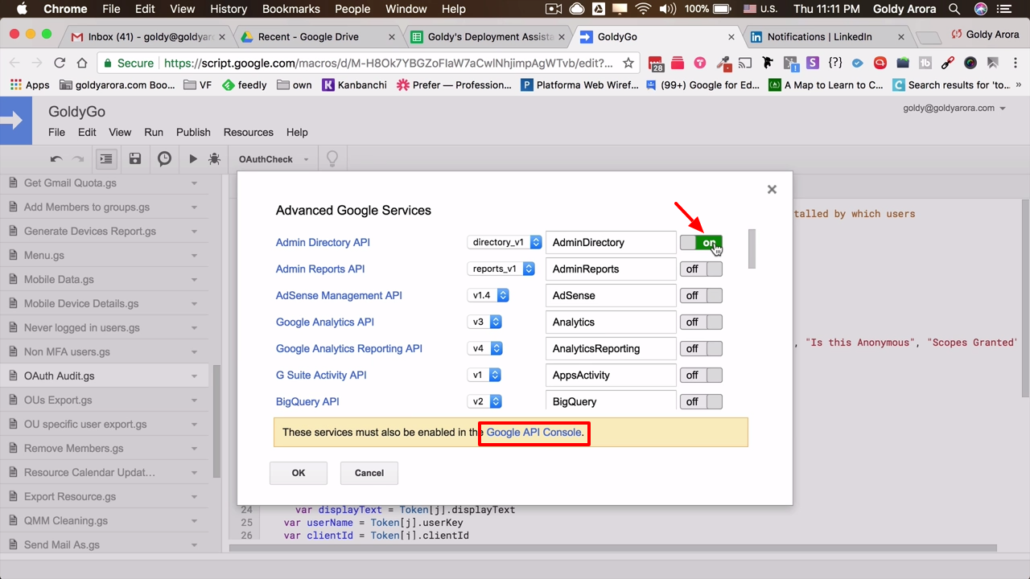Screen dimensions: 1030x579
Task: Enable the Admin Reports API toggle
Action: click(702, 269)
